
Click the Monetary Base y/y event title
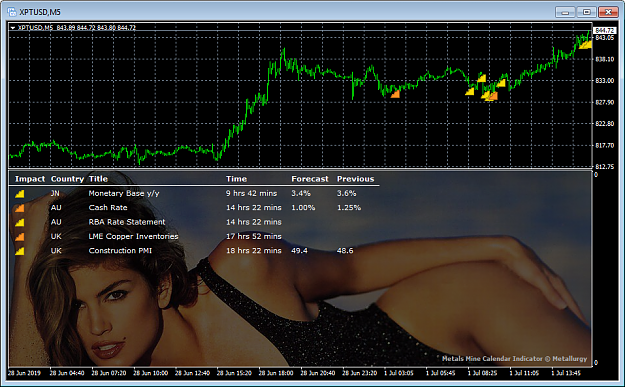(124, 193)
